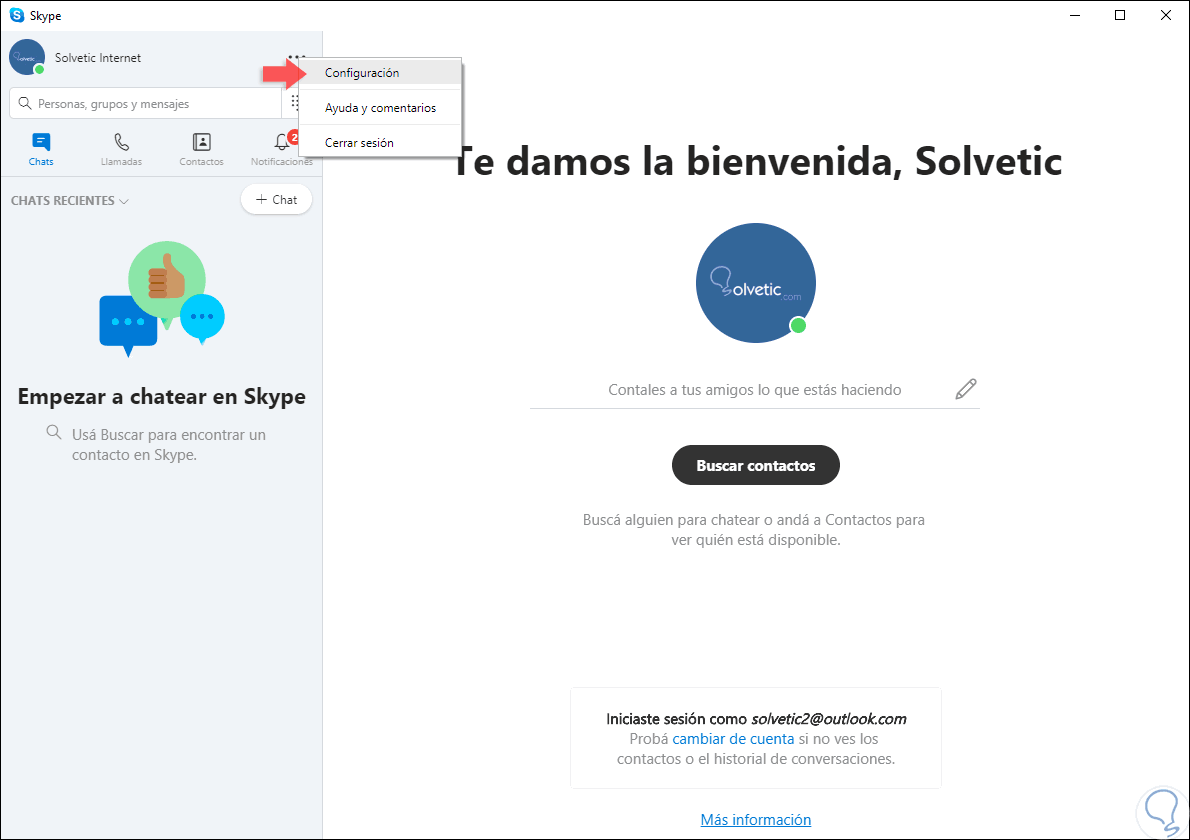
Task: Click the mood text field Contales a tus amigos
Action: coord(754,390)
